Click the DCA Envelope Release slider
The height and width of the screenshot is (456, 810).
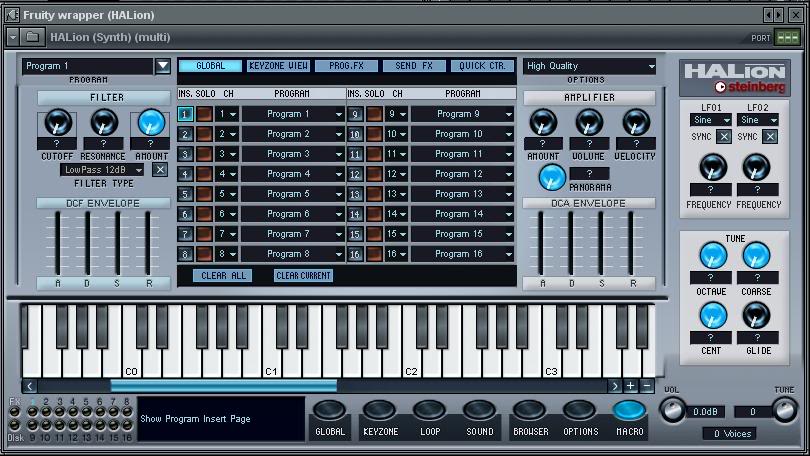pyautogui.click(x=631, y=244)
